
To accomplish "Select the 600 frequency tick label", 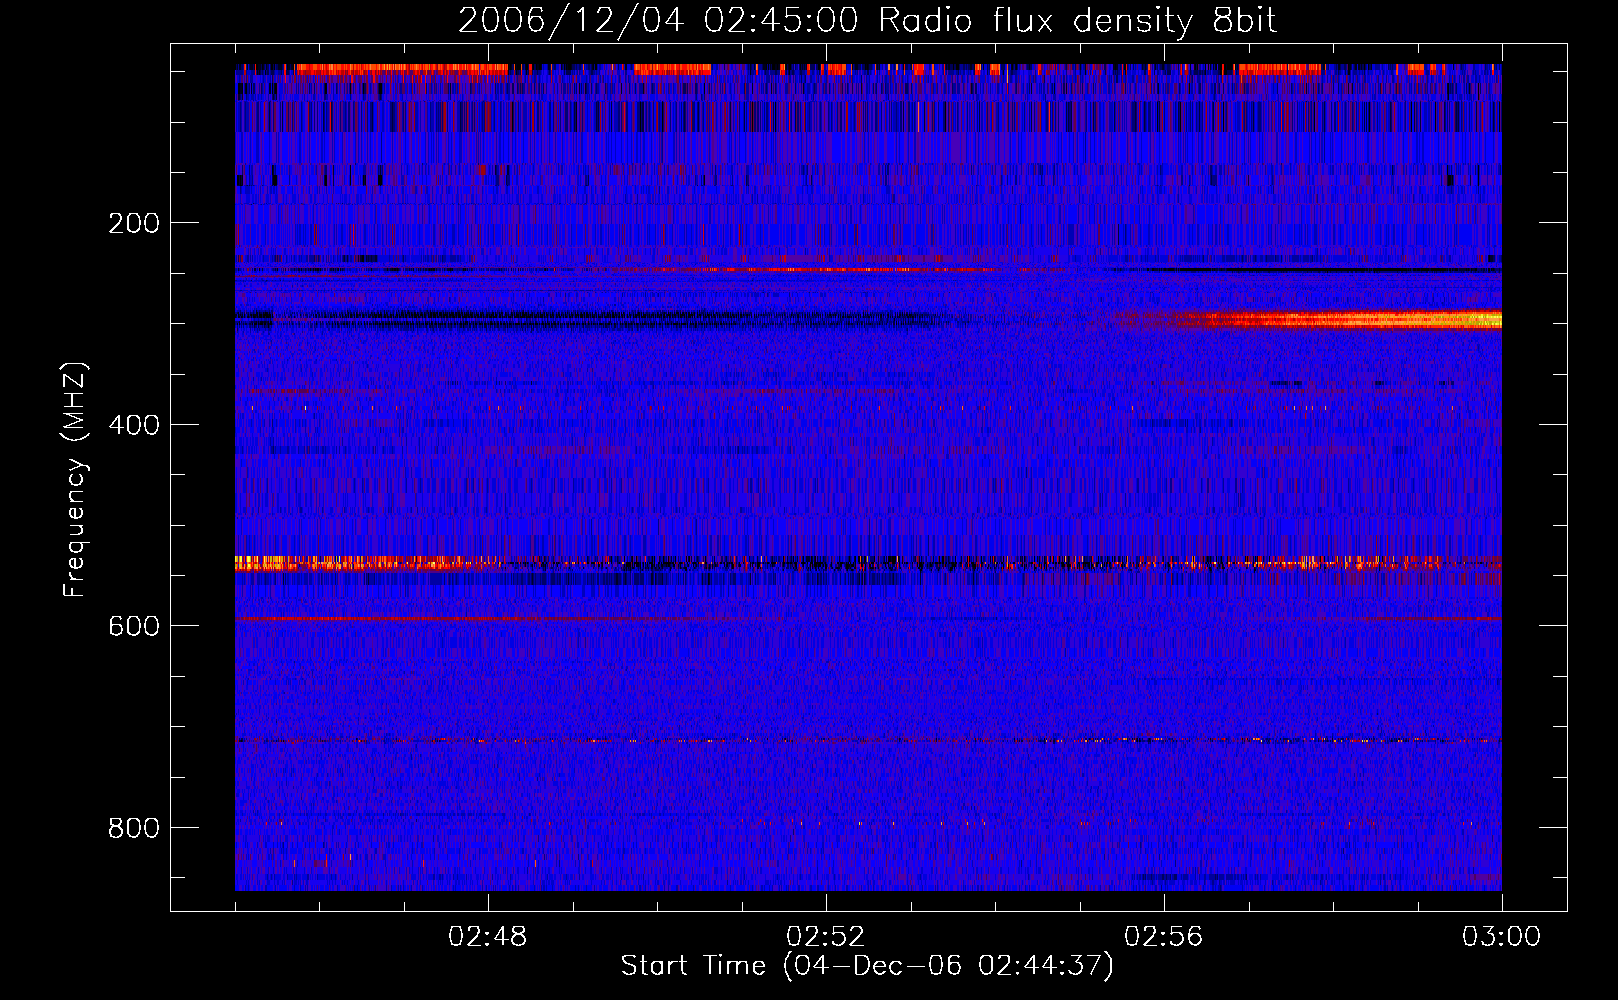I will [134, 626].
